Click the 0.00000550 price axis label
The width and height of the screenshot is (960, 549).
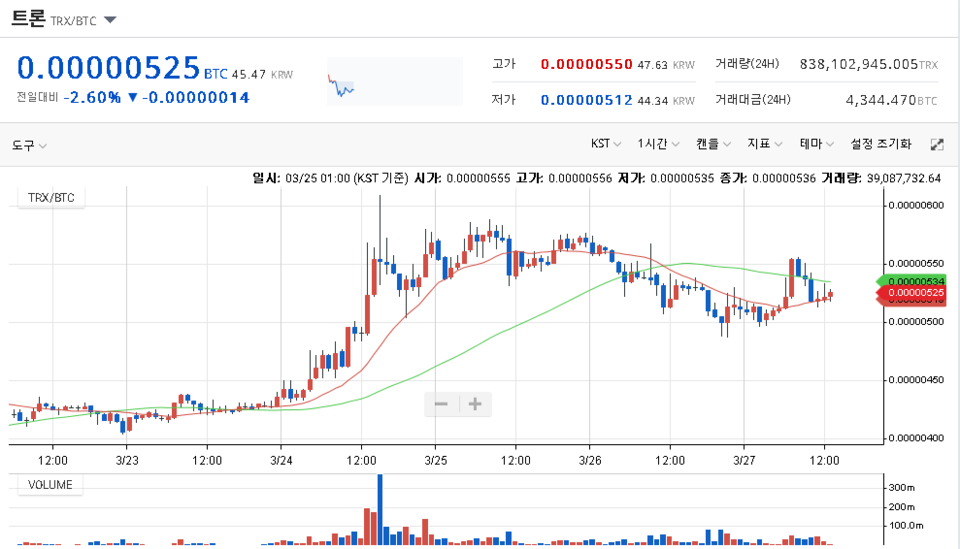(x=916, y=264)
